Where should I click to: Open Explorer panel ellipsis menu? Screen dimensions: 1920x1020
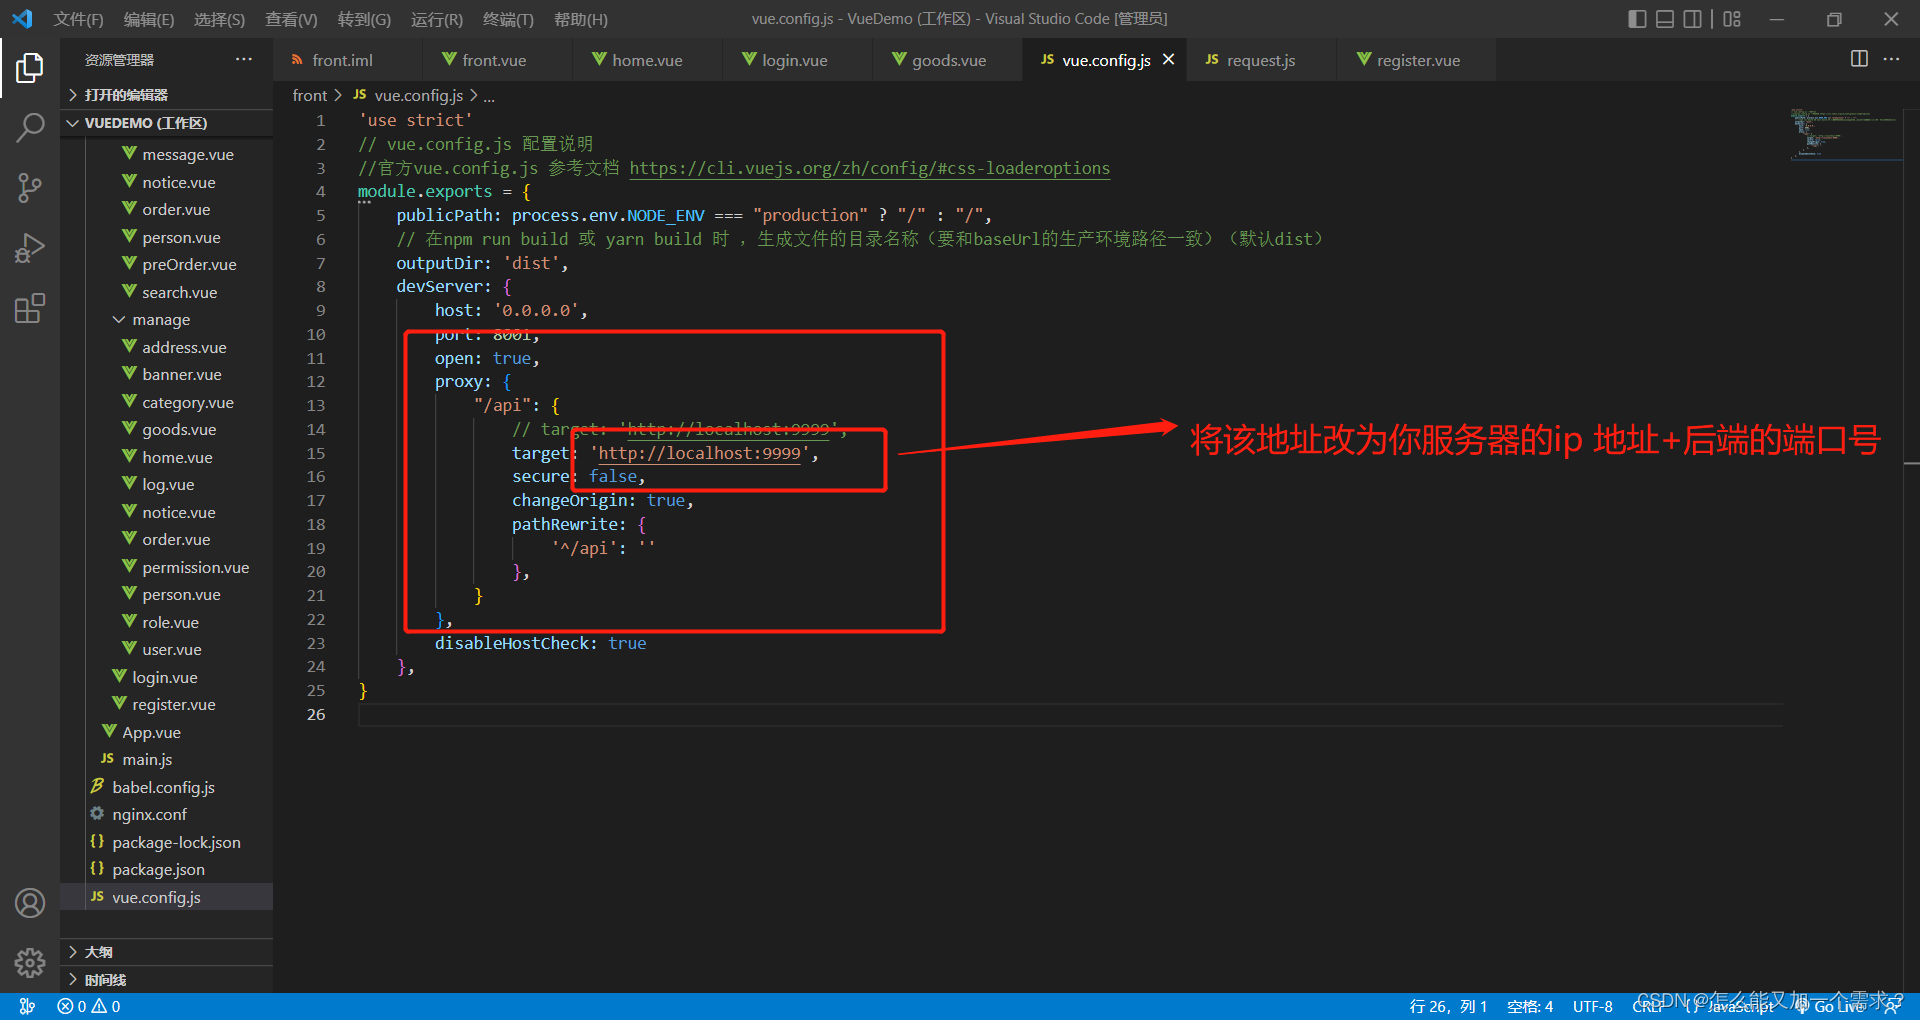244,59
